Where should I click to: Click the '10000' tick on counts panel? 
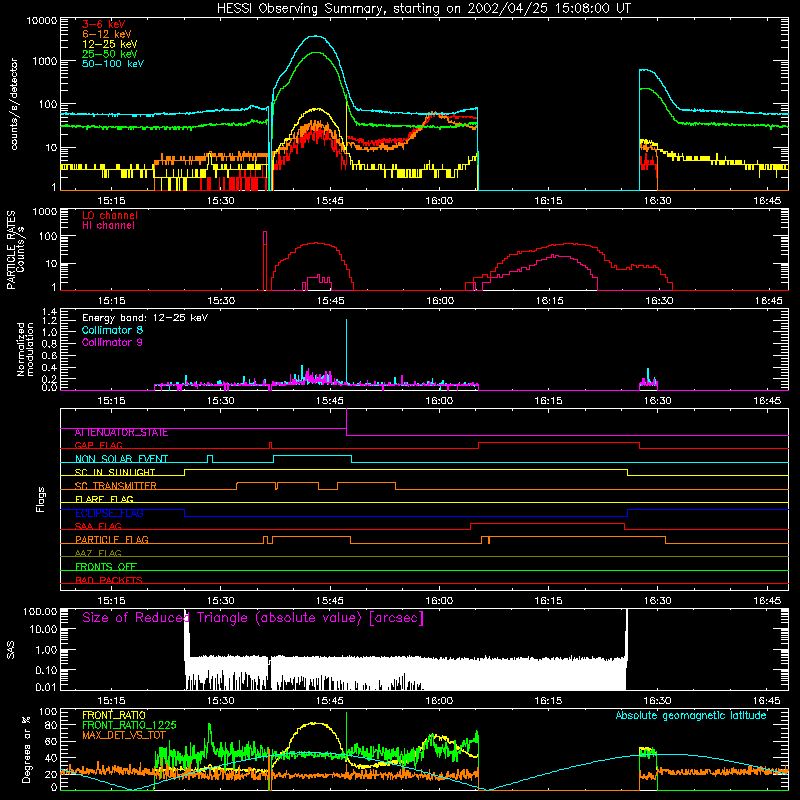(42, 21)
